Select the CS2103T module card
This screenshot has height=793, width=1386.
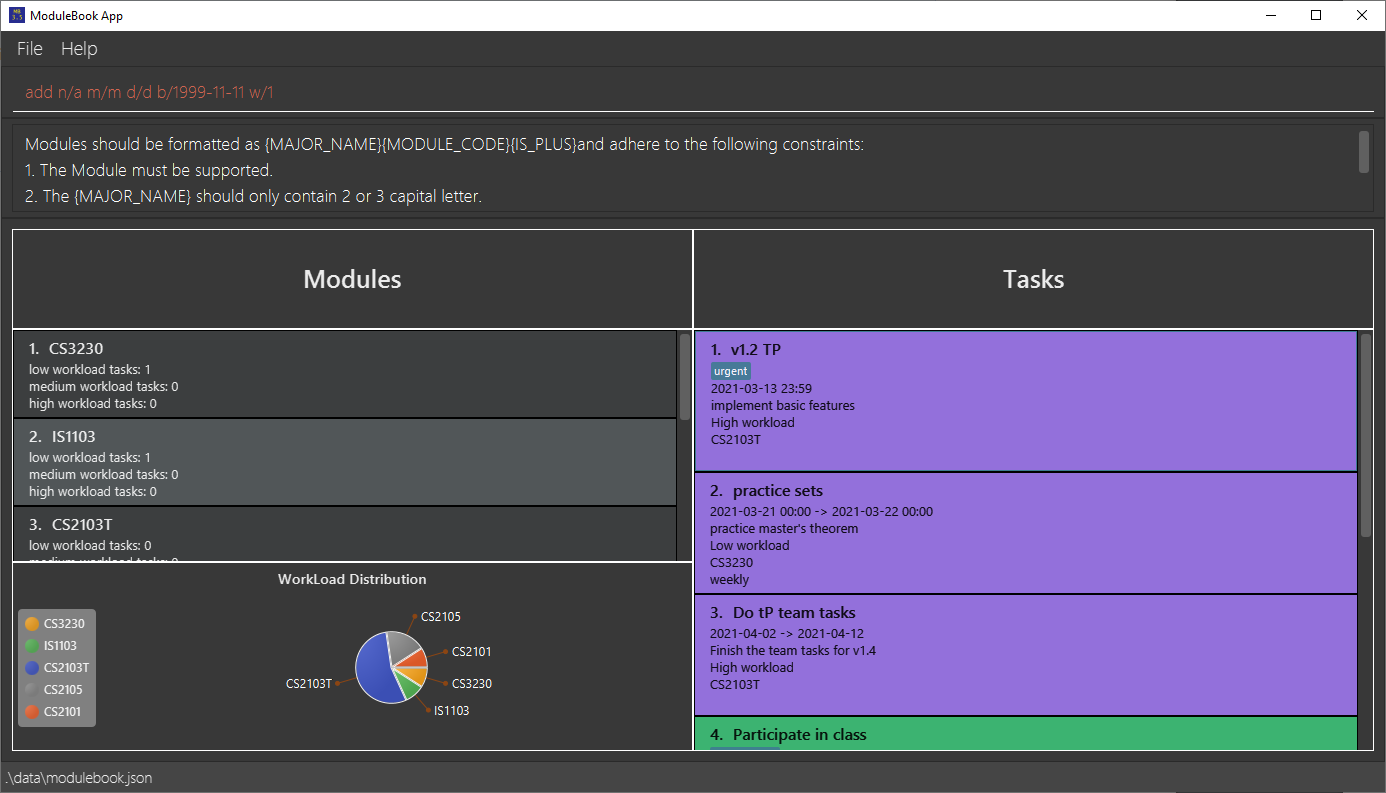pos(345,534)
